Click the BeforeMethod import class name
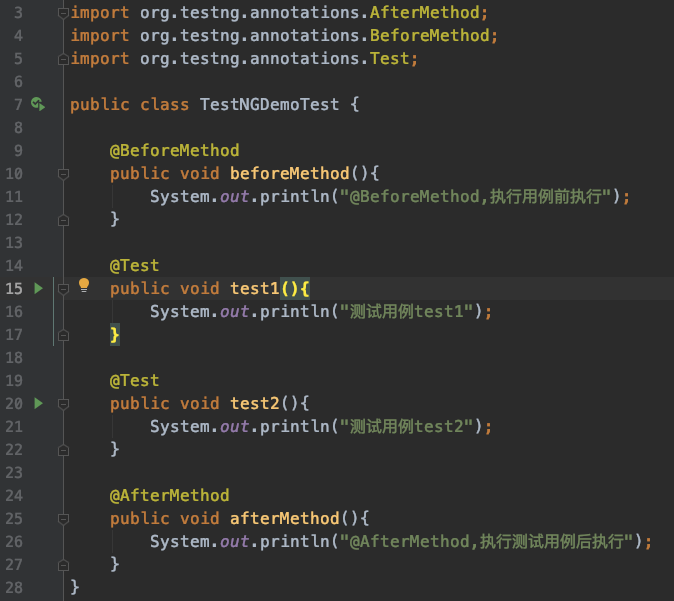The image size is (674, 601). [x=429, y=35]
